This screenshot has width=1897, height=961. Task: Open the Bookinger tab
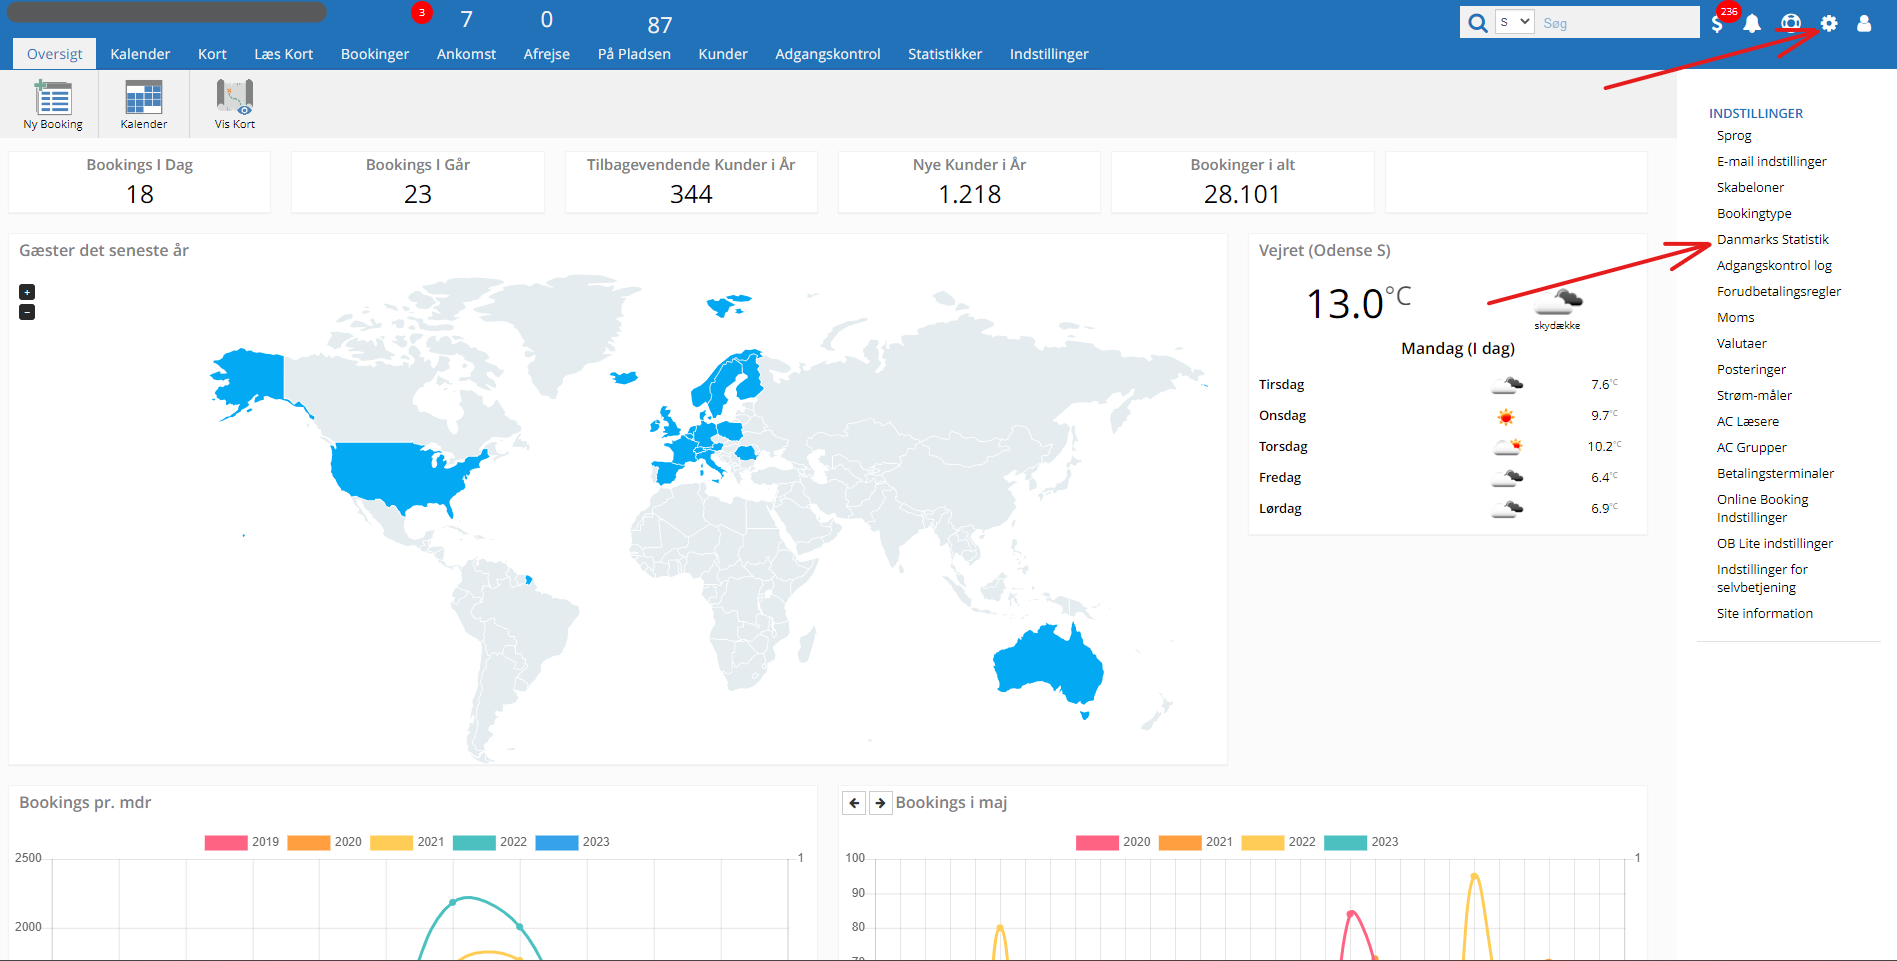(374, 54)
